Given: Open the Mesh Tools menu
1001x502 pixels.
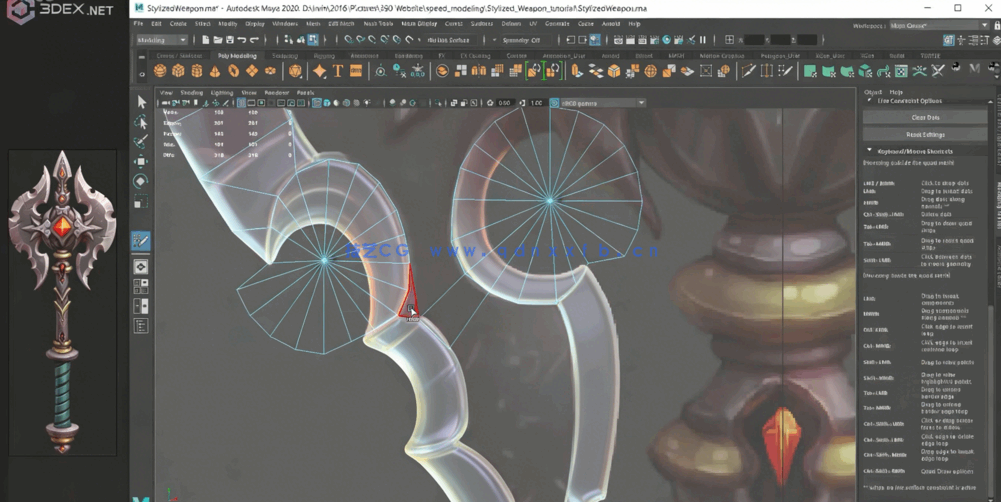Looking at the screenshot, I should coord(379,24).
